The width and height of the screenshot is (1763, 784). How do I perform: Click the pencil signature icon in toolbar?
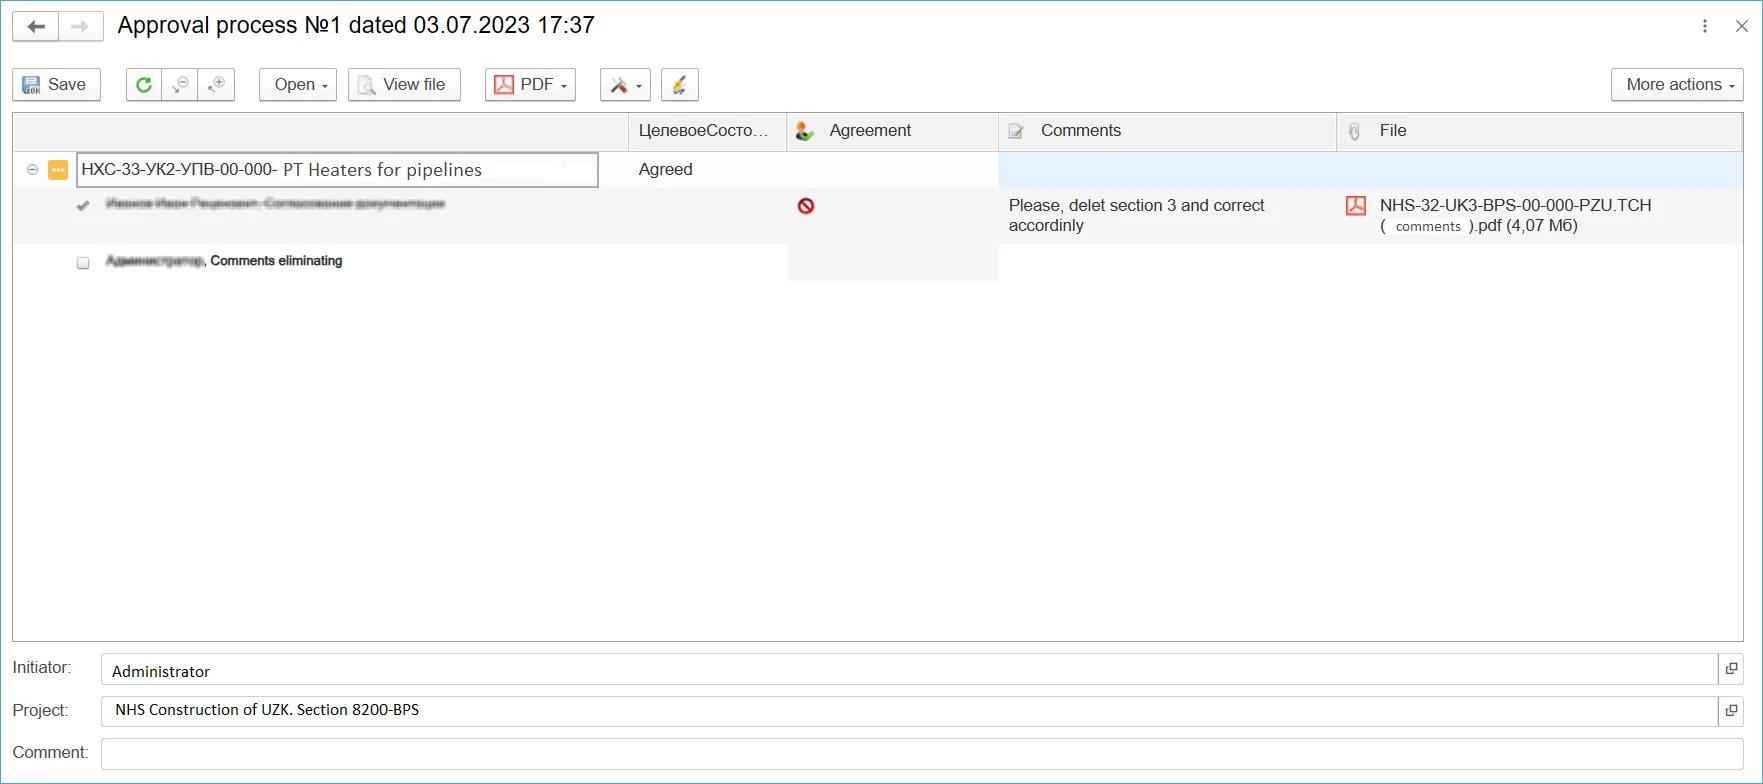tap(679, 85)
